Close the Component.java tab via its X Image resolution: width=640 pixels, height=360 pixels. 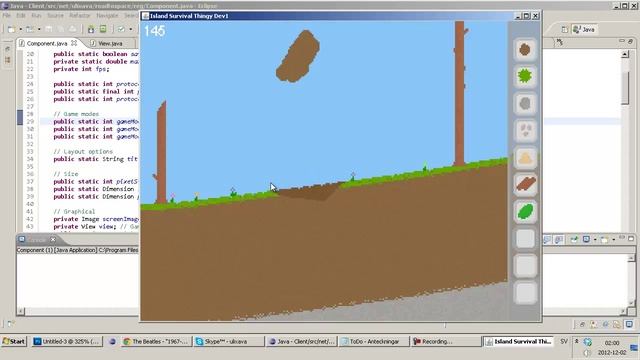tap(74, 42)
